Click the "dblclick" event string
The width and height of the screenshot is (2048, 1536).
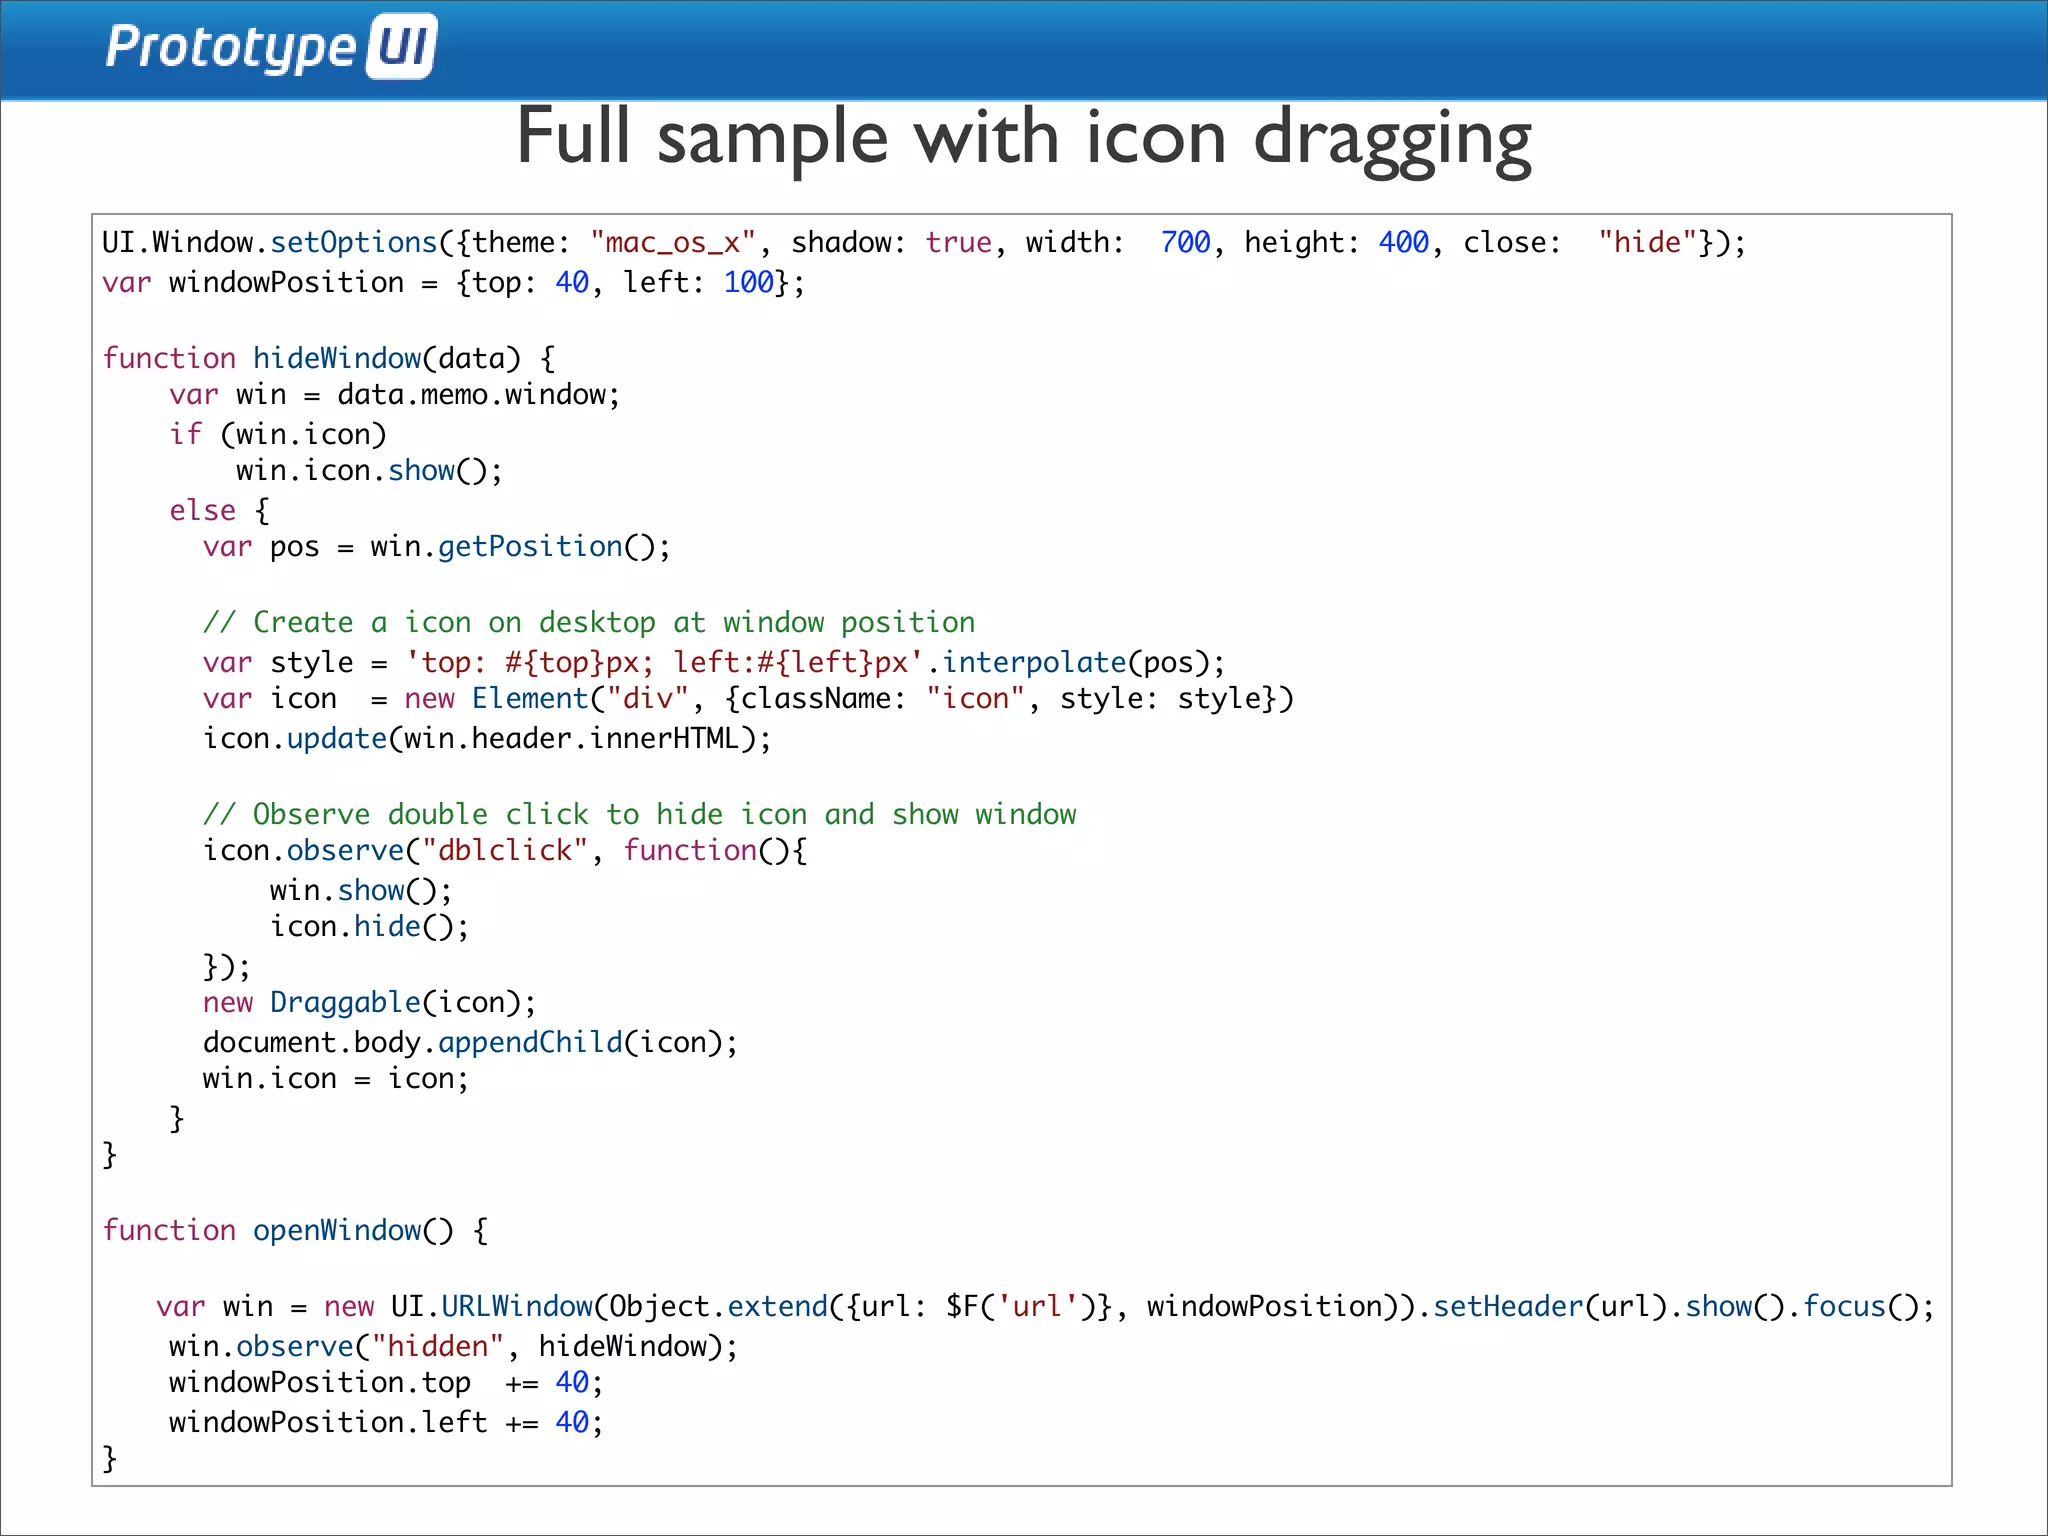coord(505,851)
